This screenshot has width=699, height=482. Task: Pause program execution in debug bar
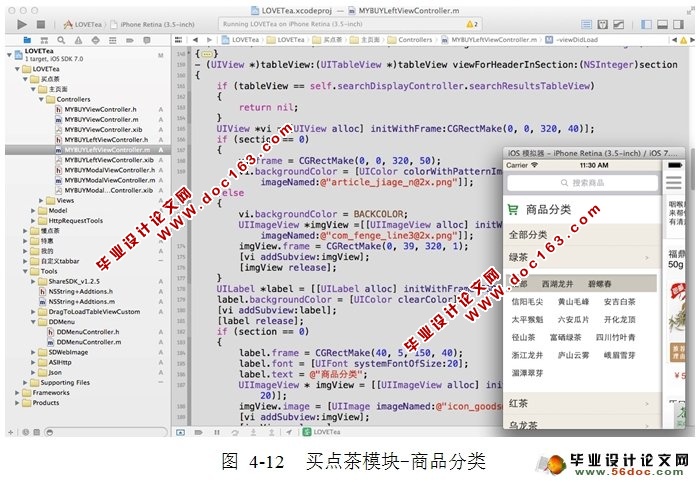(217, 432)
